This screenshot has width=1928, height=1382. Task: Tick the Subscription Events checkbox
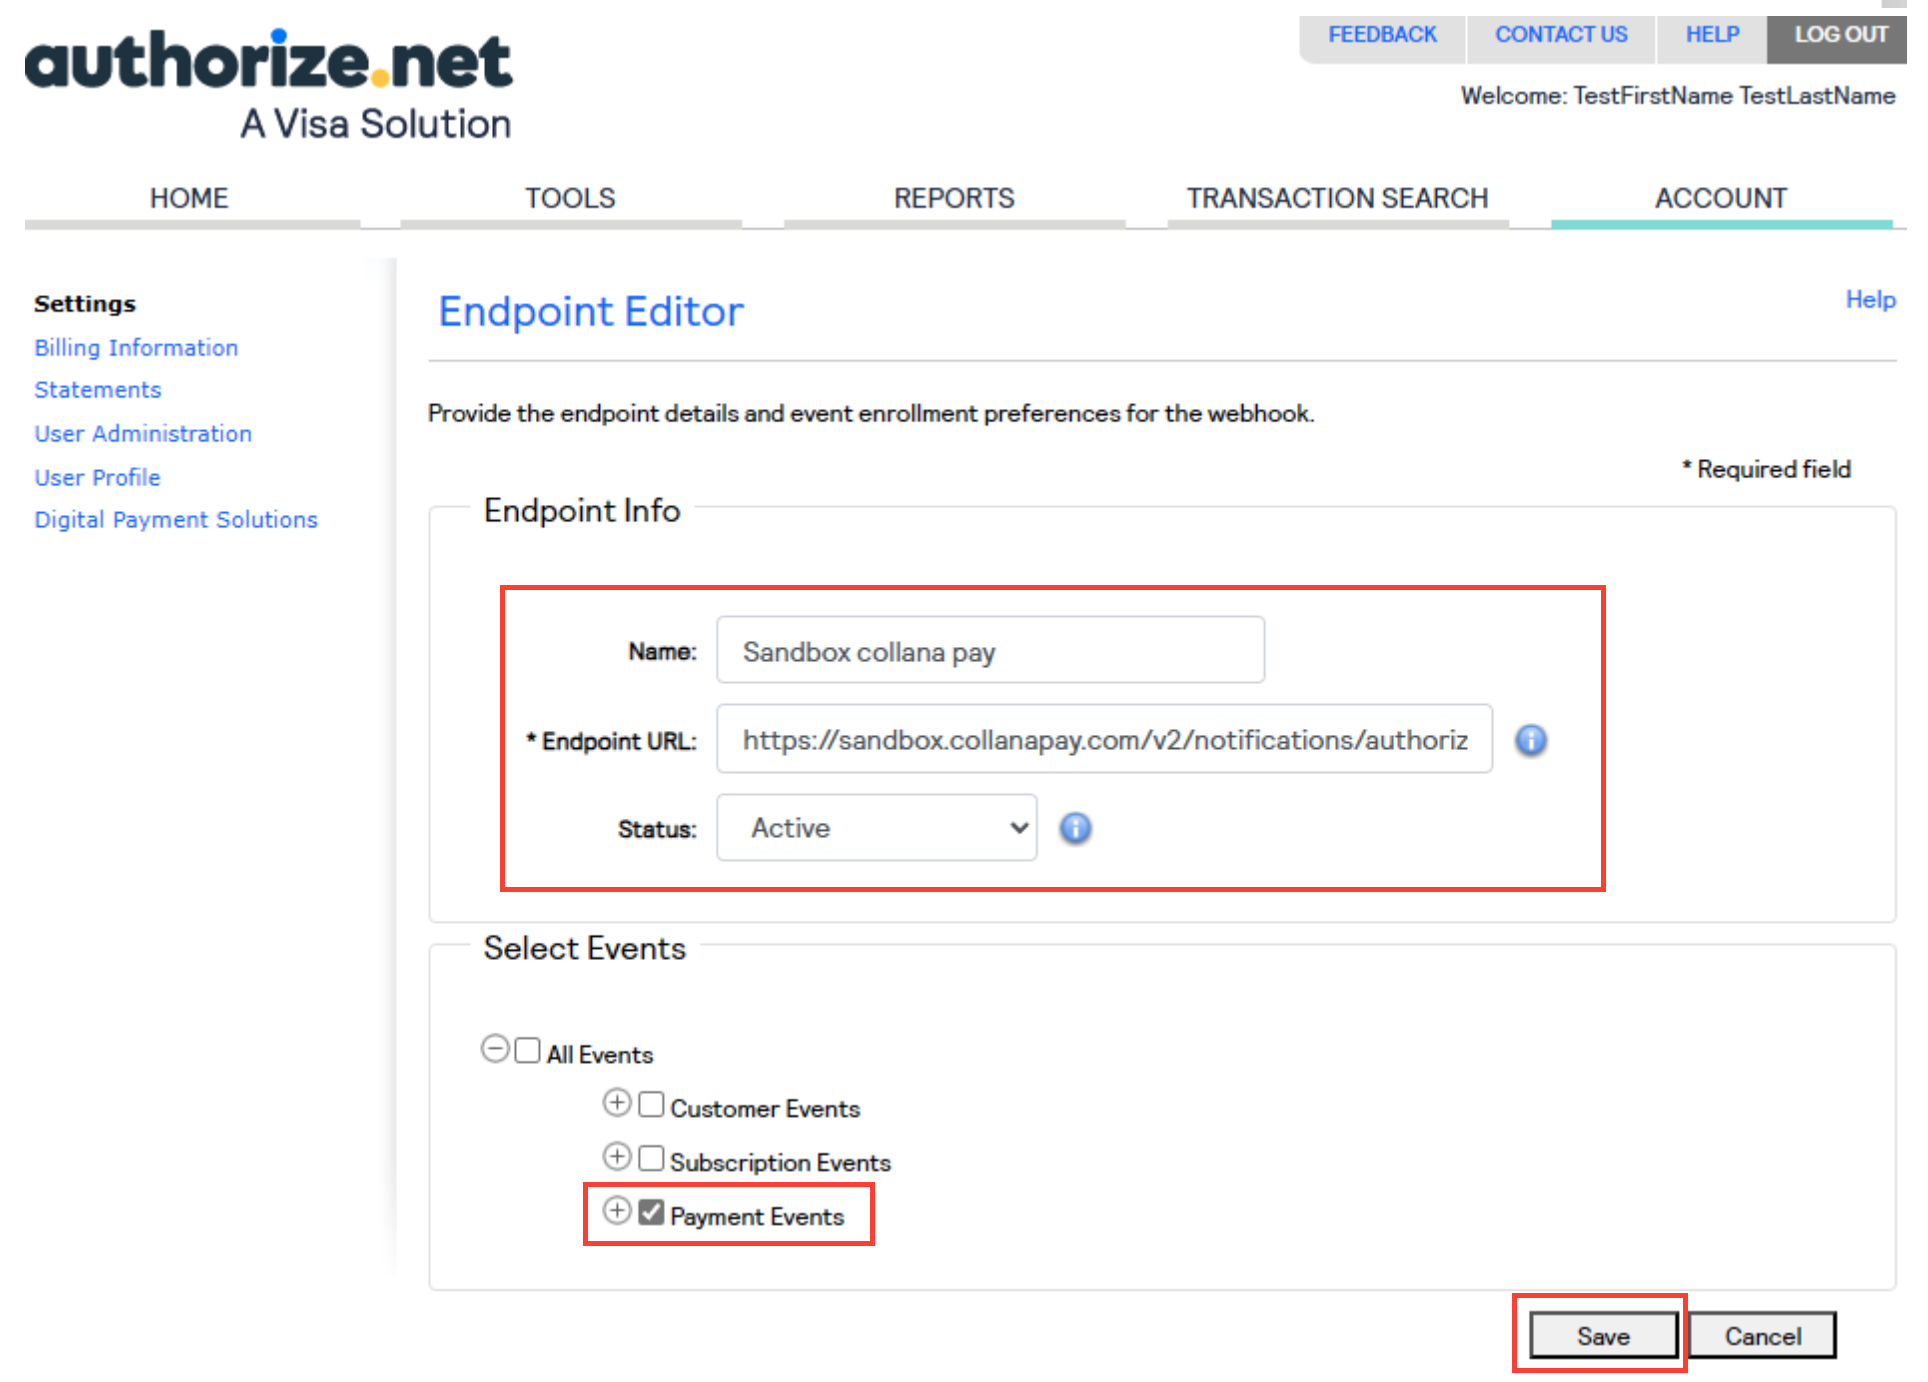[x=651, y=1158]
